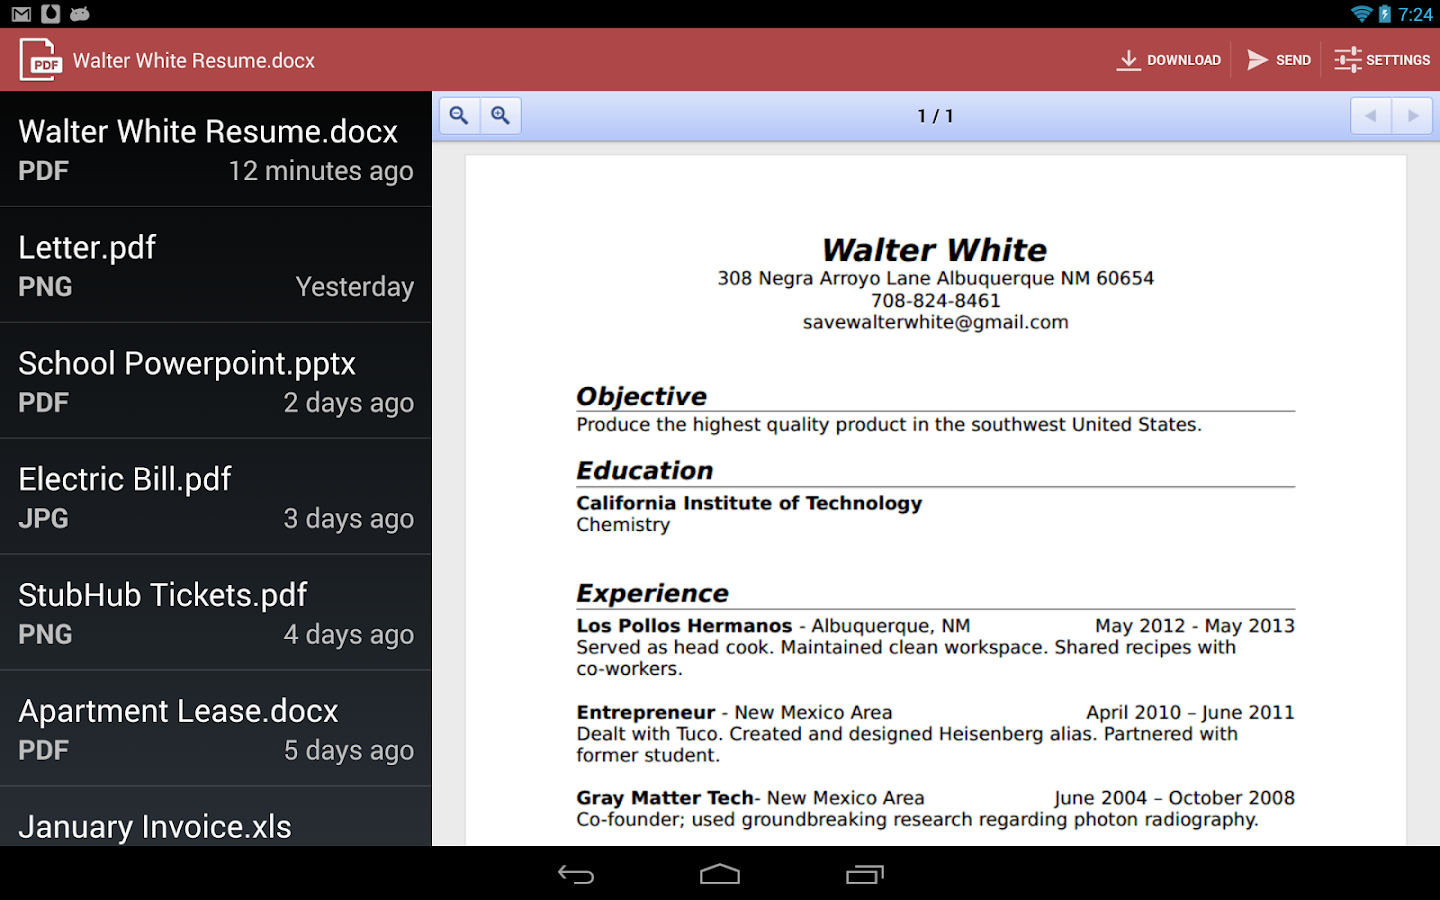Click the 'Experience' section heading
The height and width of the screenshot is (900, 1440).
[x=653, y=594]
